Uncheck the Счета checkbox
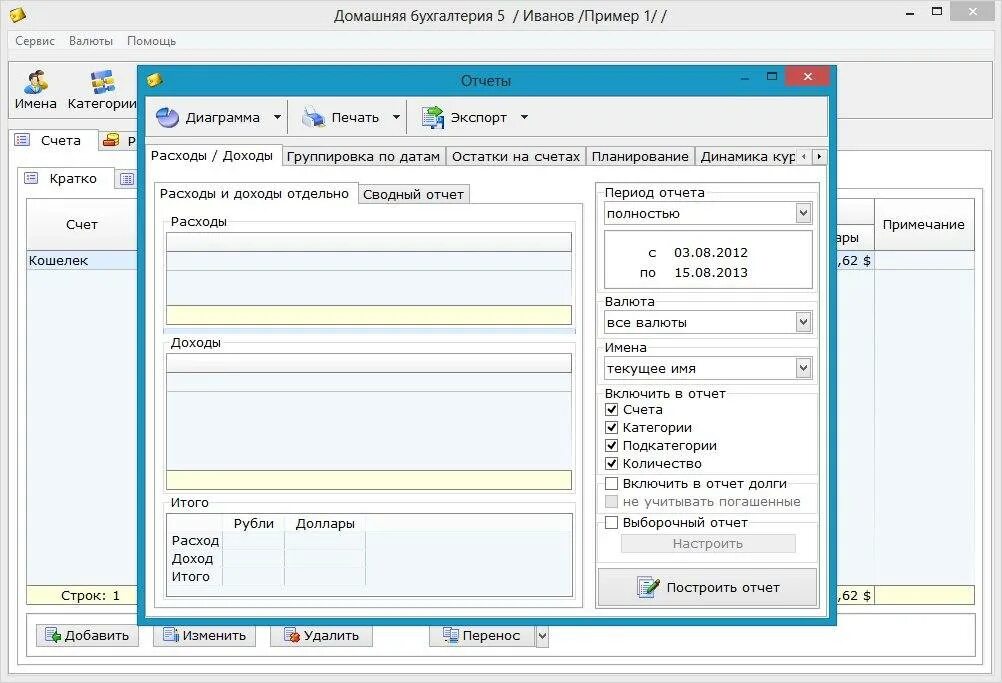This screenshot has width=1002, height=683. 612,410
